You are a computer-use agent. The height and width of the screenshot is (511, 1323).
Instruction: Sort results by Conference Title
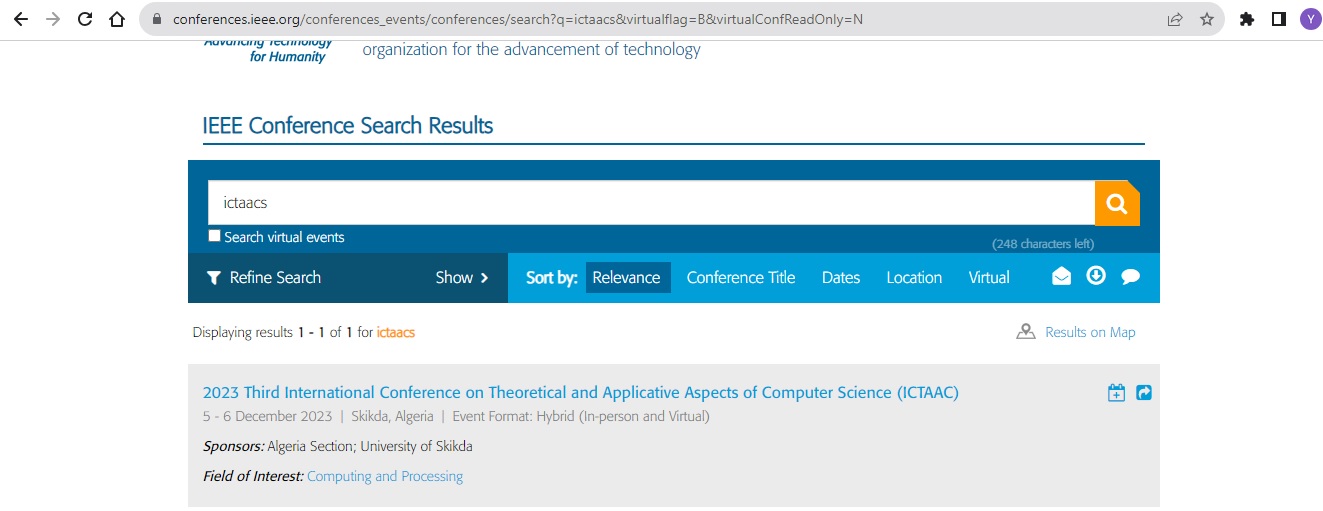(x=741, y=278)
